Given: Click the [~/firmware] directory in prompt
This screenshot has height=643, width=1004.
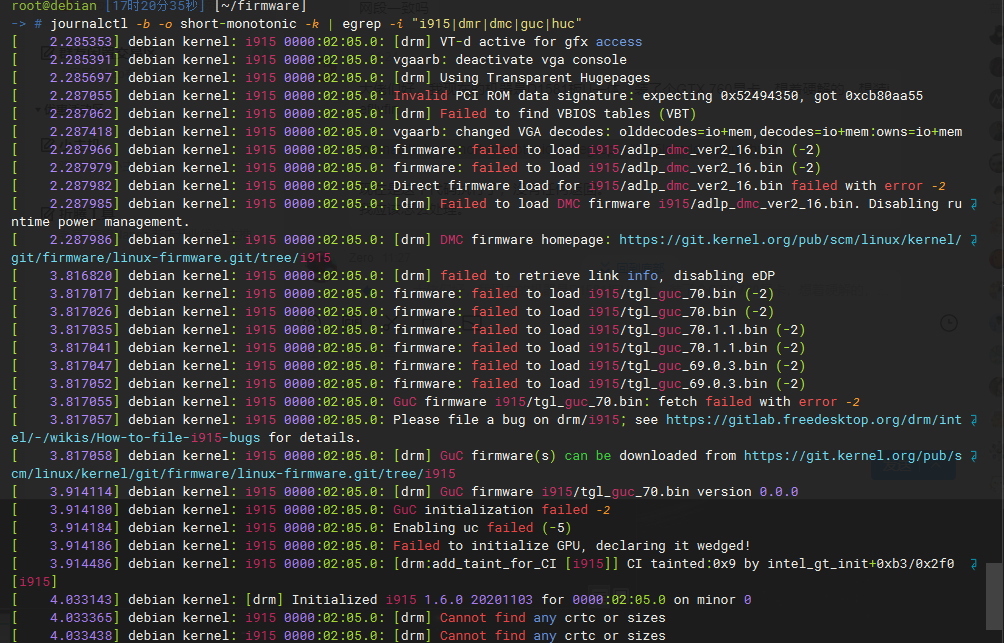Looking at the screenshot, I should point(261,6).
